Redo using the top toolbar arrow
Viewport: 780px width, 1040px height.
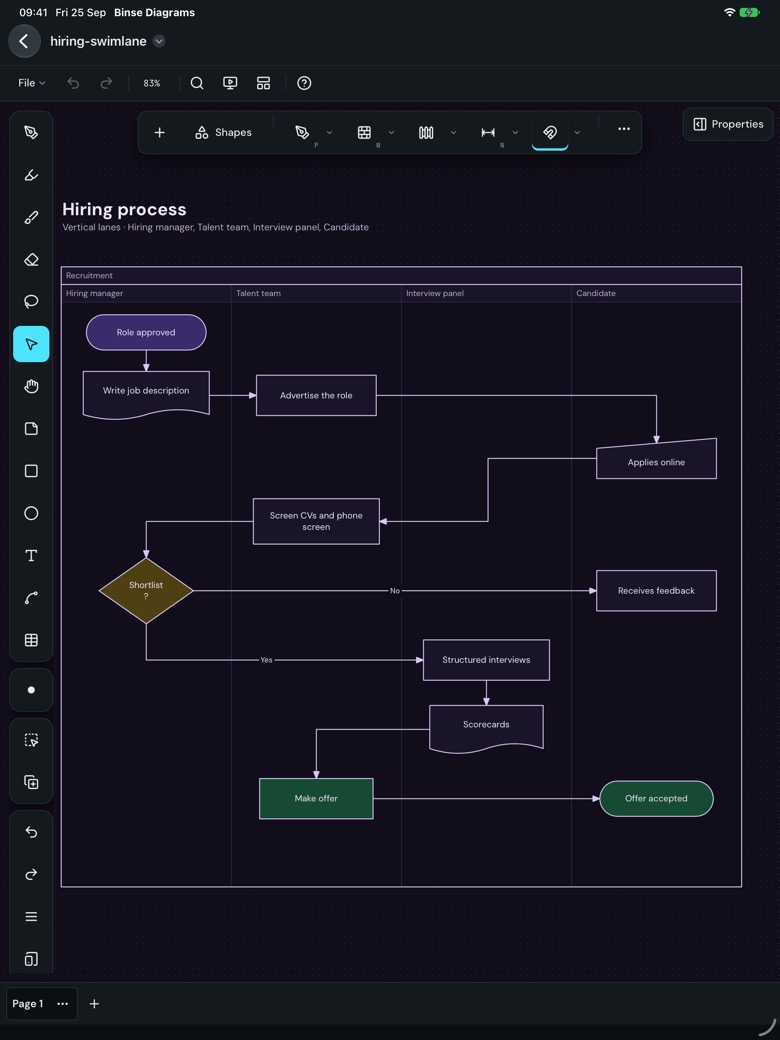point(106,83)
